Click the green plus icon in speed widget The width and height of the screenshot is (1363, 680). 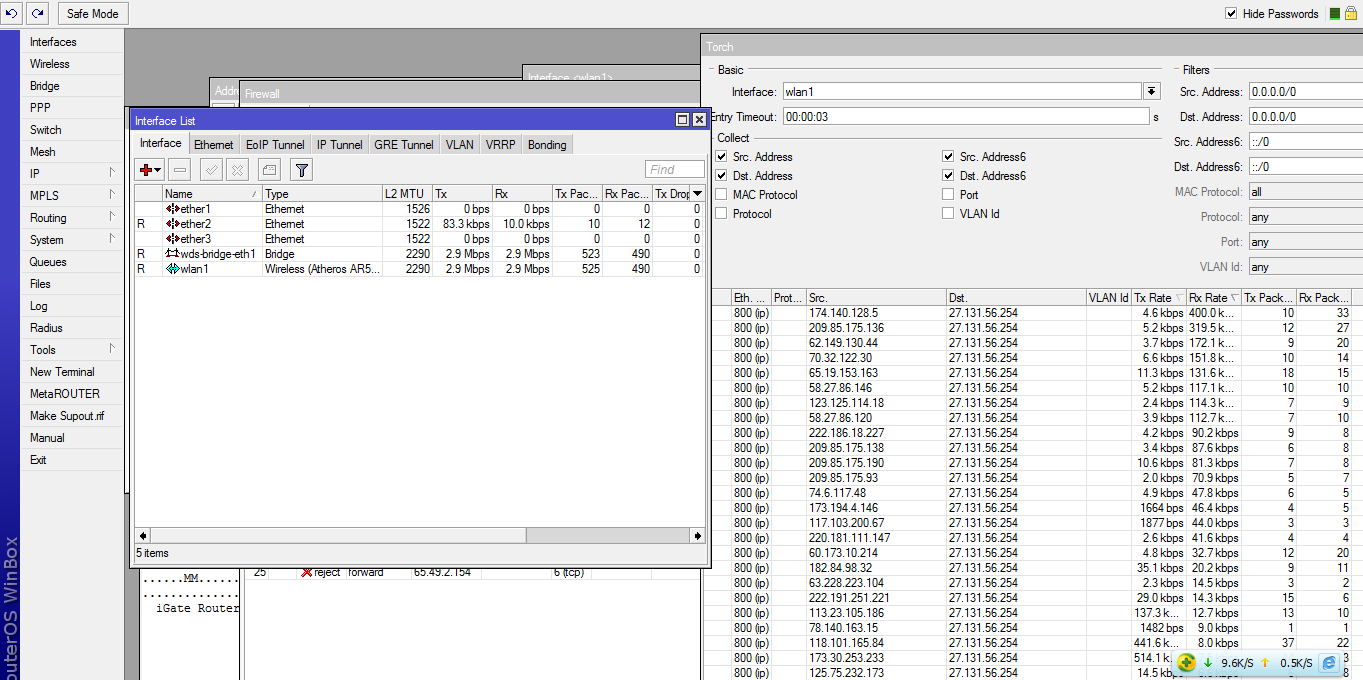(1186, 662)
